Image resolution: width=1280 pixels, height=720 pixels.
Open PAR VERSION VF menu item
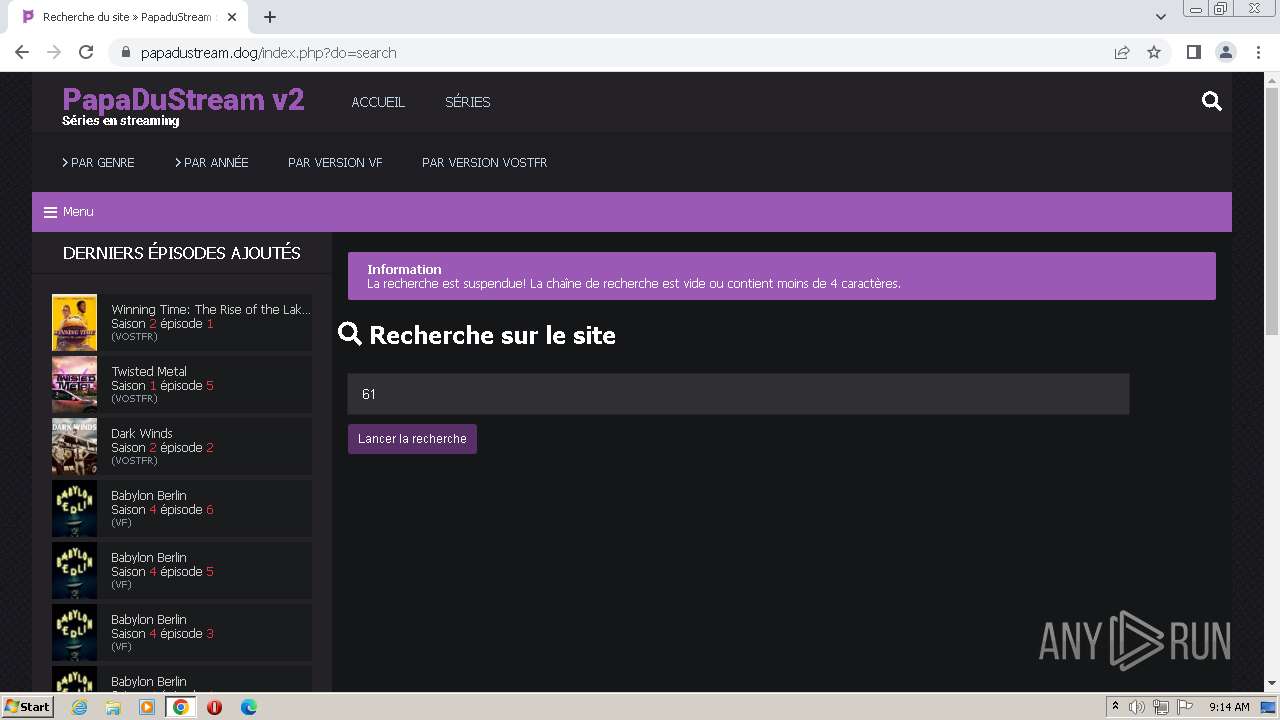tap(335, 162)
